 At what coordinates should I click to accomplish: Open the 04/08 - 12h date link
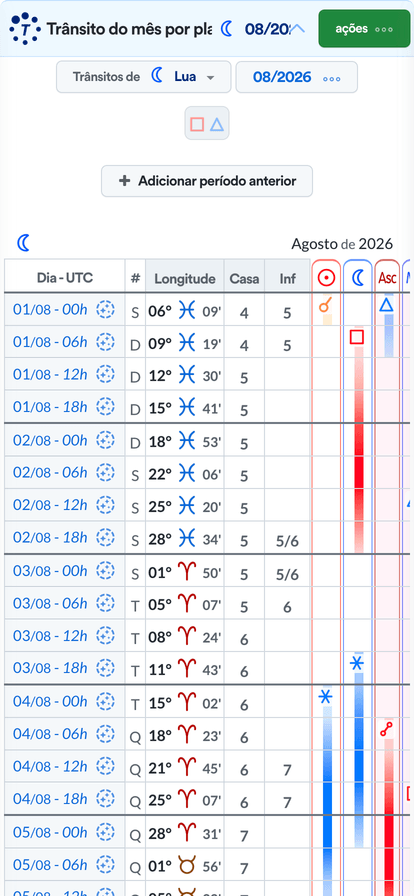click(50, 766)
